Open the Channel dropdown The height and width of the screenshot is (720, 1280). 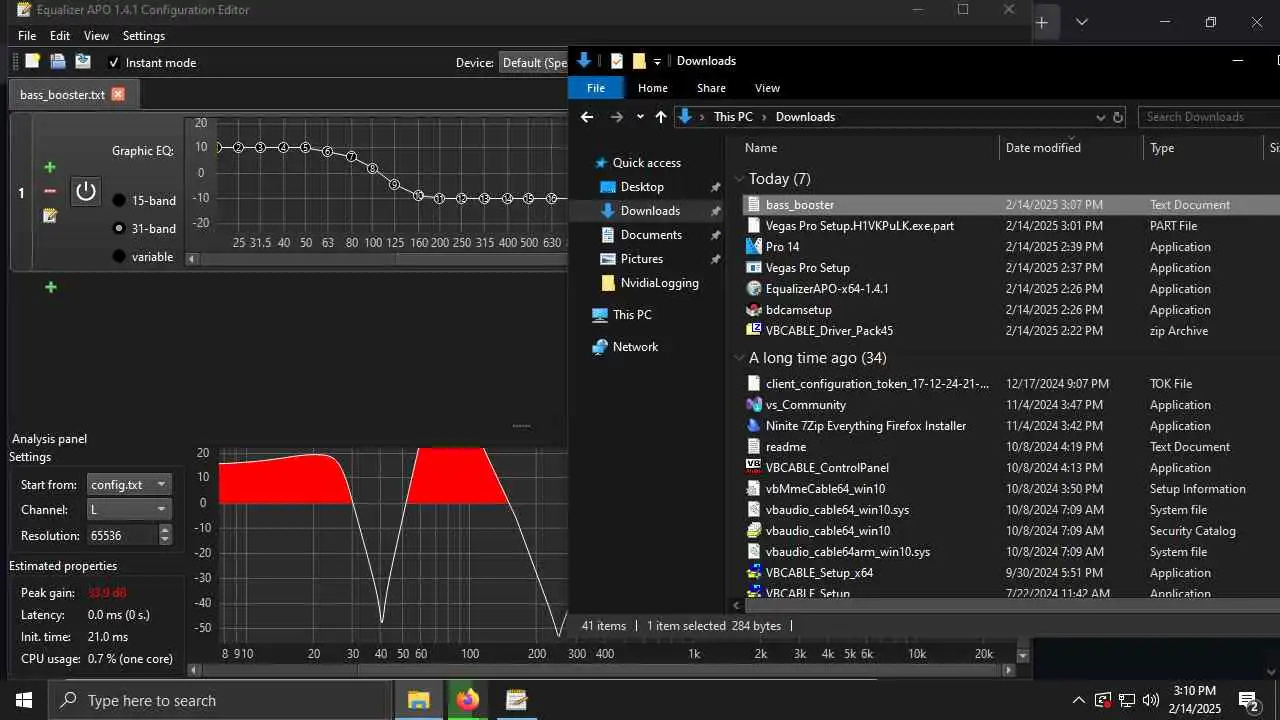pyautogui.click(x=129, y=509)
